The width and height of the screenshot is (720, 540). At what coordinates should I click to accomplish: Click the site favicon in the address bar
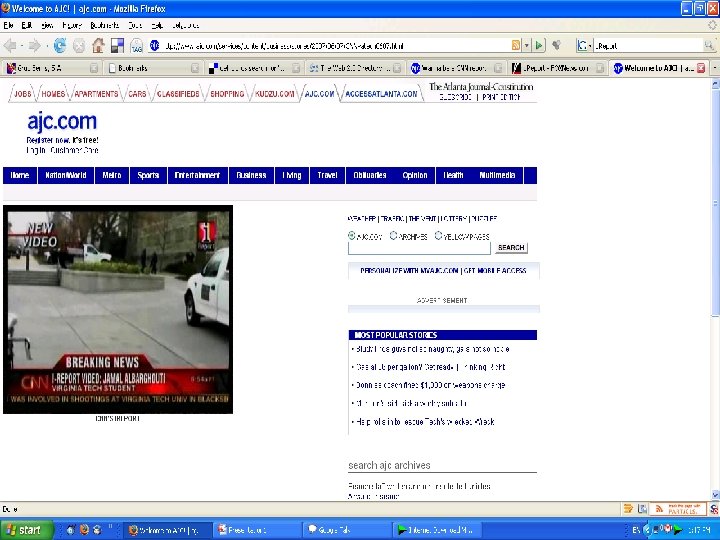[155, 45]
